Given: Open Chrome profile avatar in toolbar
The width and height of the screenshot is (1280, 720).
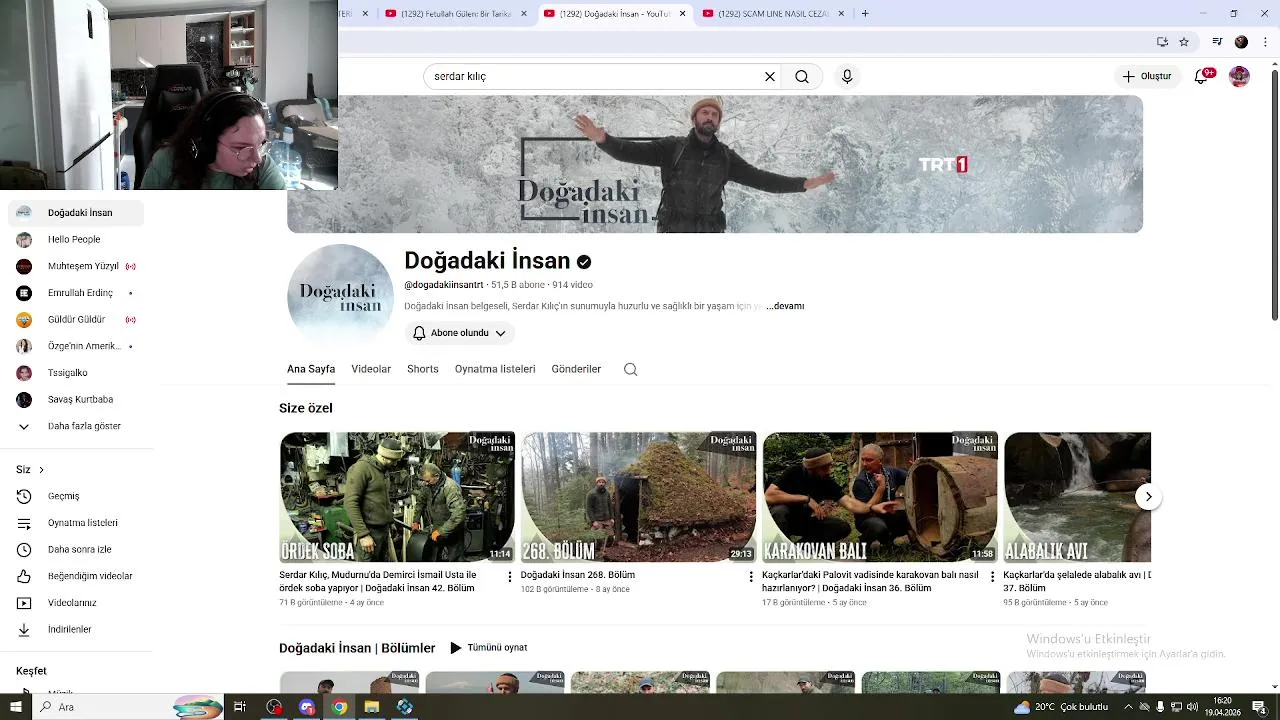Looking at the screenshot, I should coord(1241,42).
